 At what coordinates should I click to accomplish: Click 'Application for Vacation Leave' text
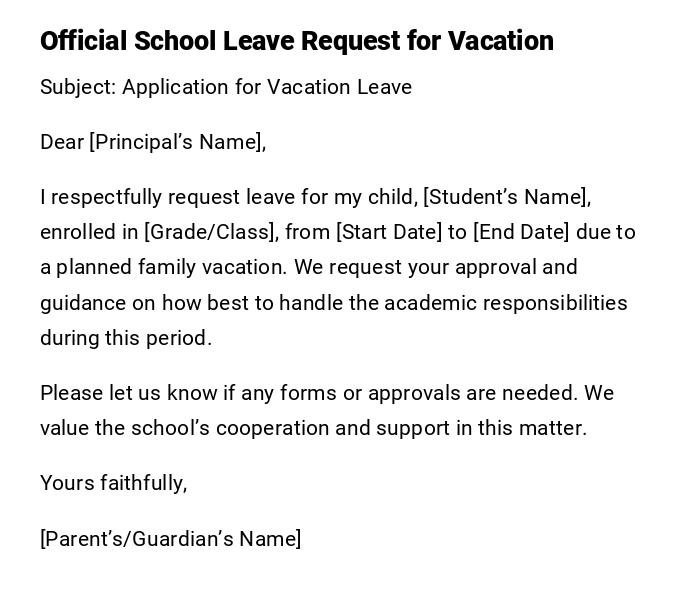pyautogui.click(x=267, y=87)
